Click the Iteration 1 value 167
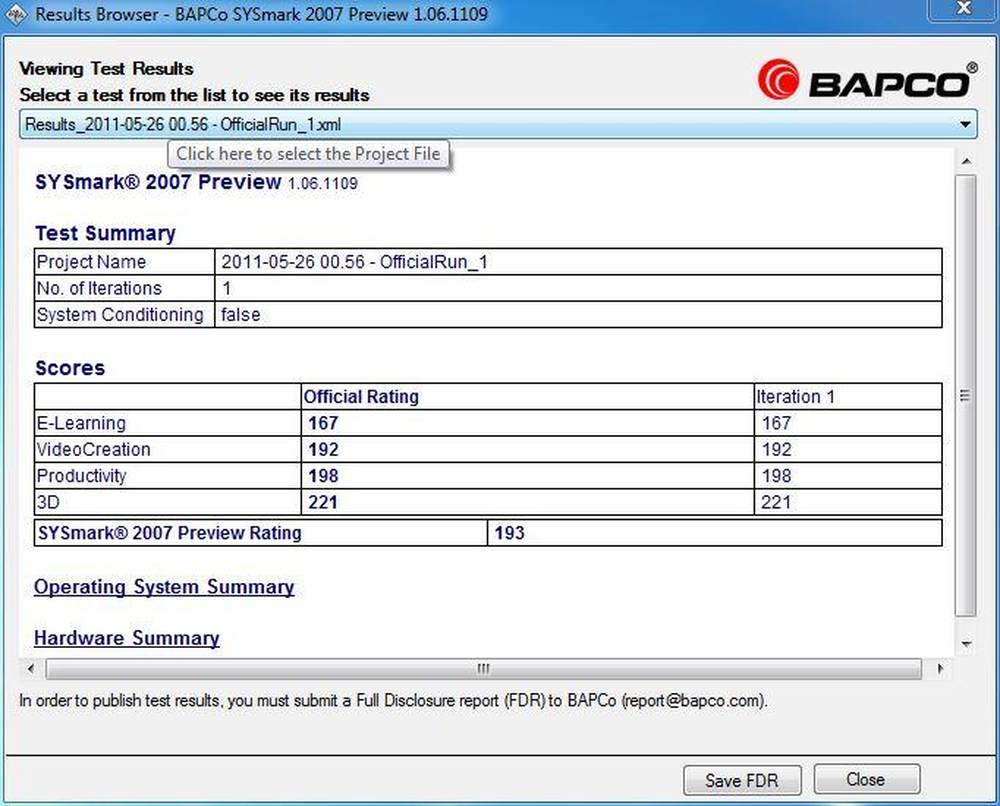1000x806 pixels. tap(777, 423)
